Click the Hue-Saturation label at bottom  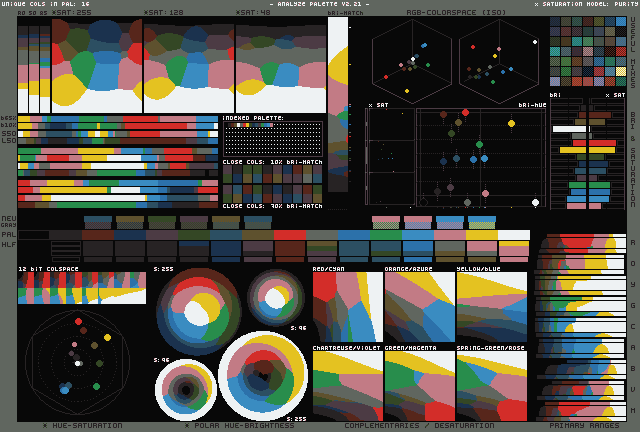(82, 425)
